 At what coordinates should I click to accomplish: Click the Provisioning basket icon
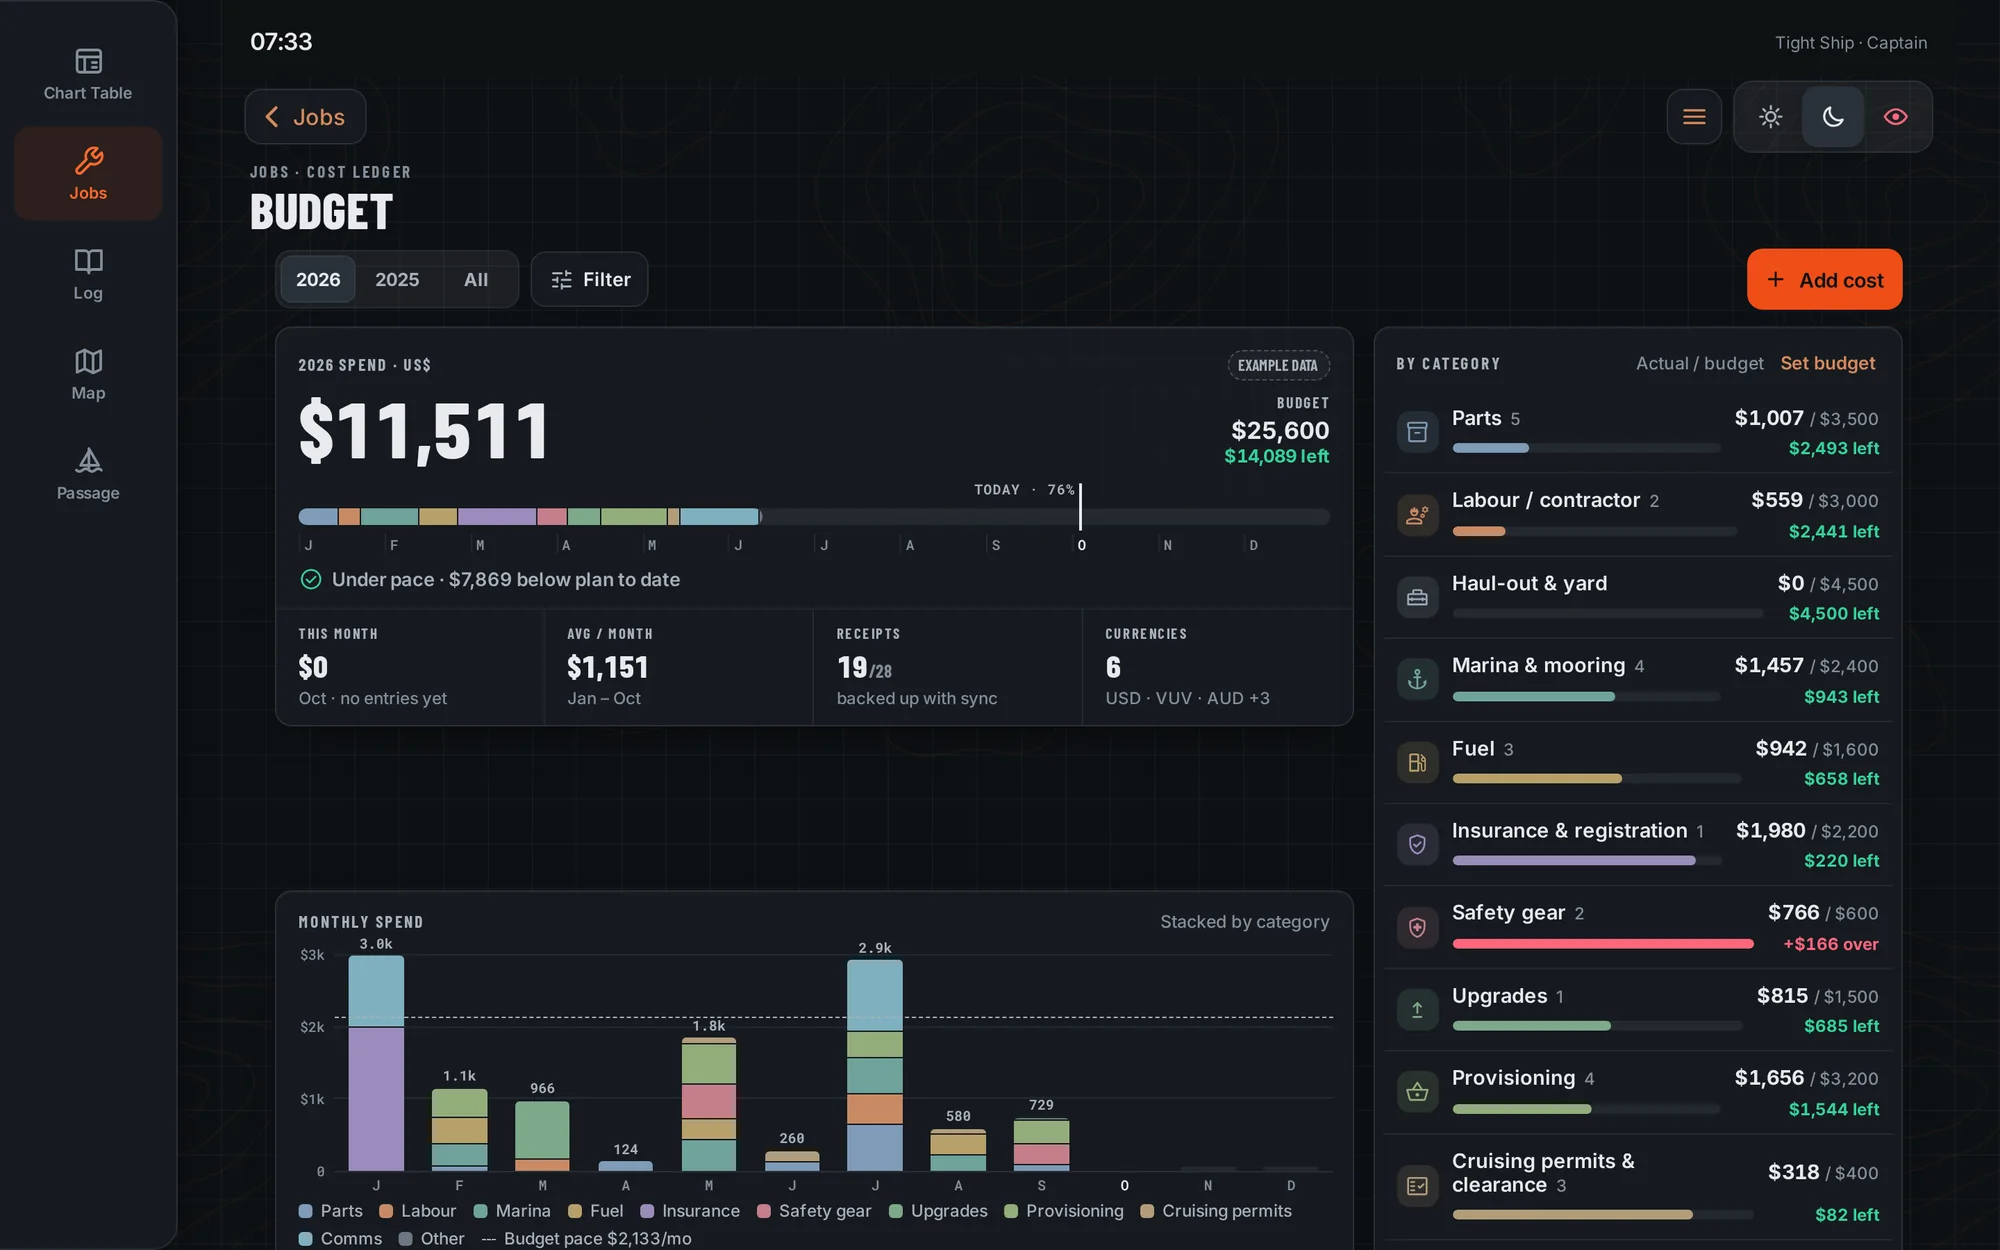(1417, 1092)
